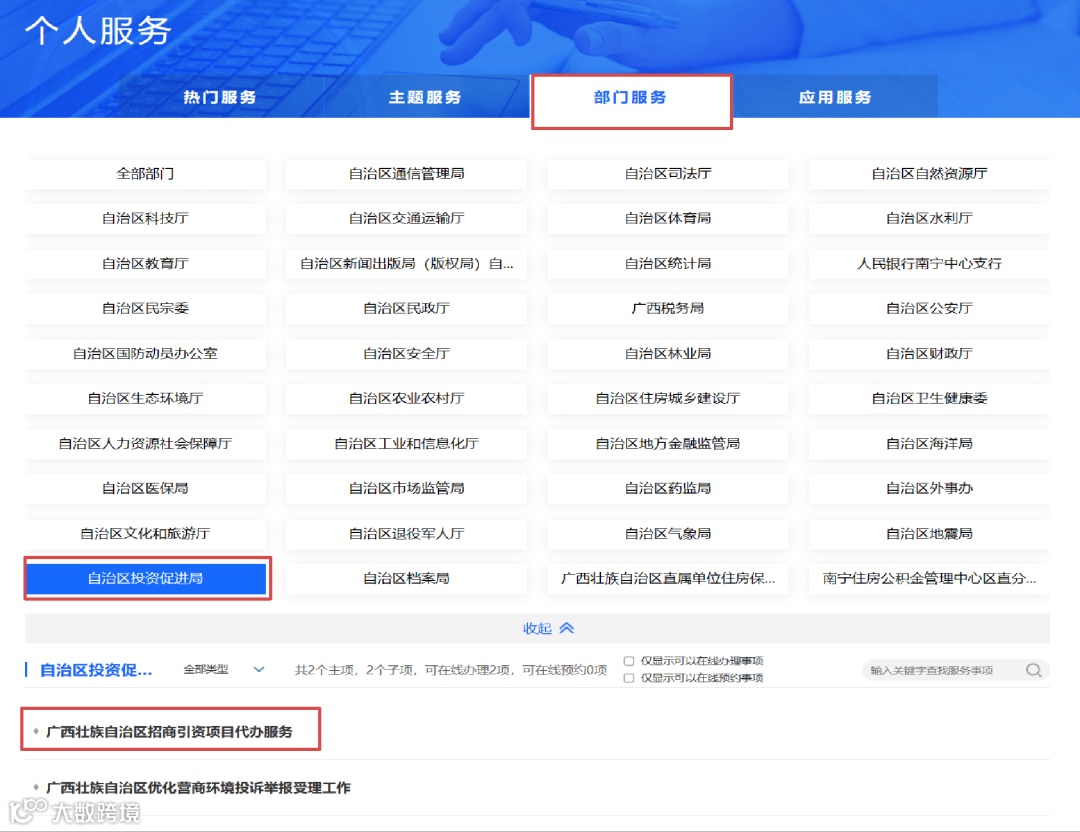Select 自治区档案局 department
Viewport: 1080px width, 832px height.
click(406, 579)
